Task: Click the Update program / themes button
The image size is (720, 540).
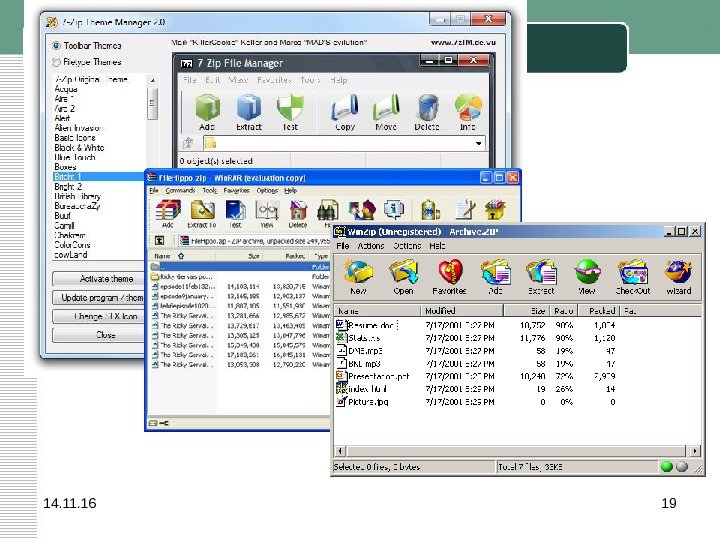Action: (x=99, y=298)
